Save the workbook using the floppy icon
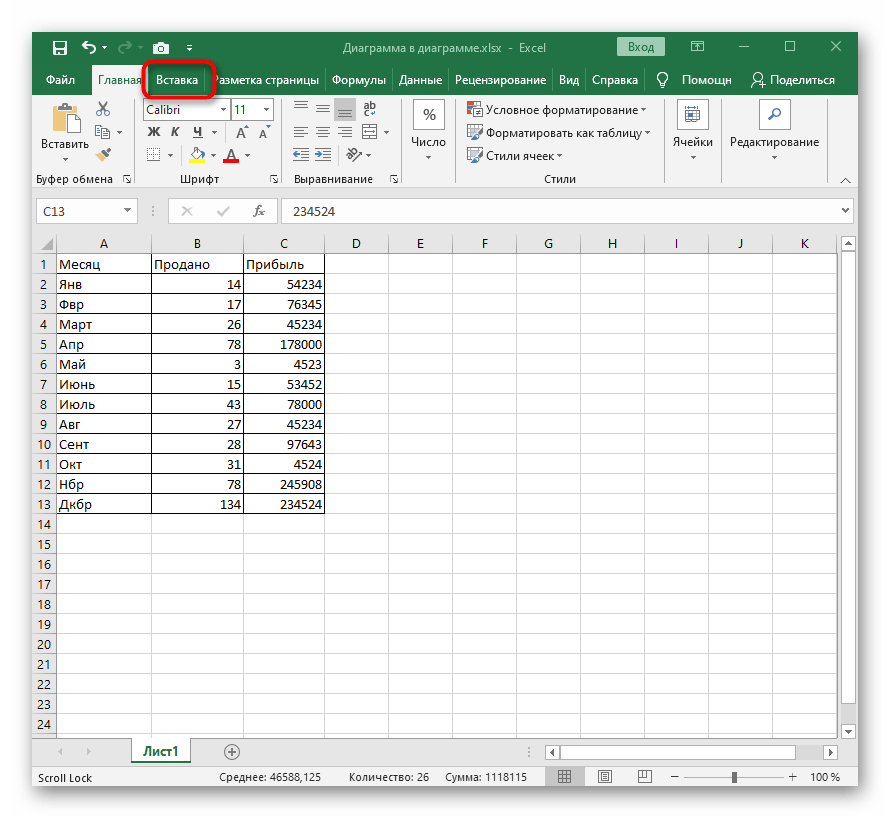This screenshot has height=818, width=890. 59,47
